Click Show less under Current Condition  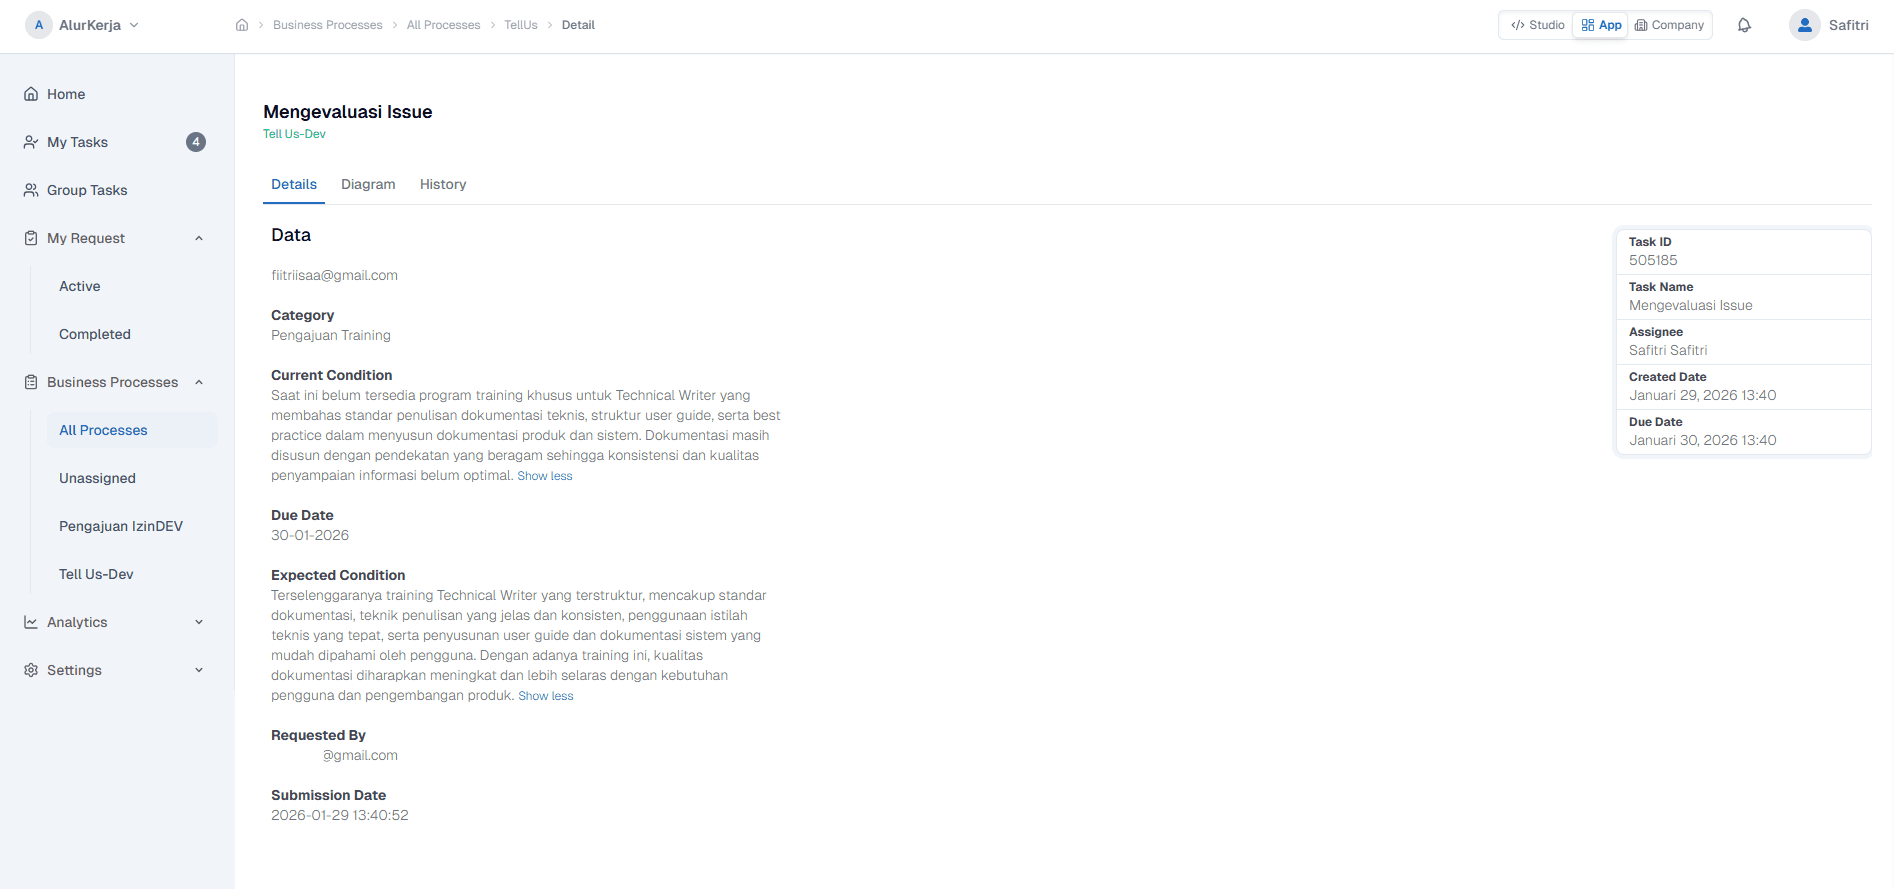point(545,476)
